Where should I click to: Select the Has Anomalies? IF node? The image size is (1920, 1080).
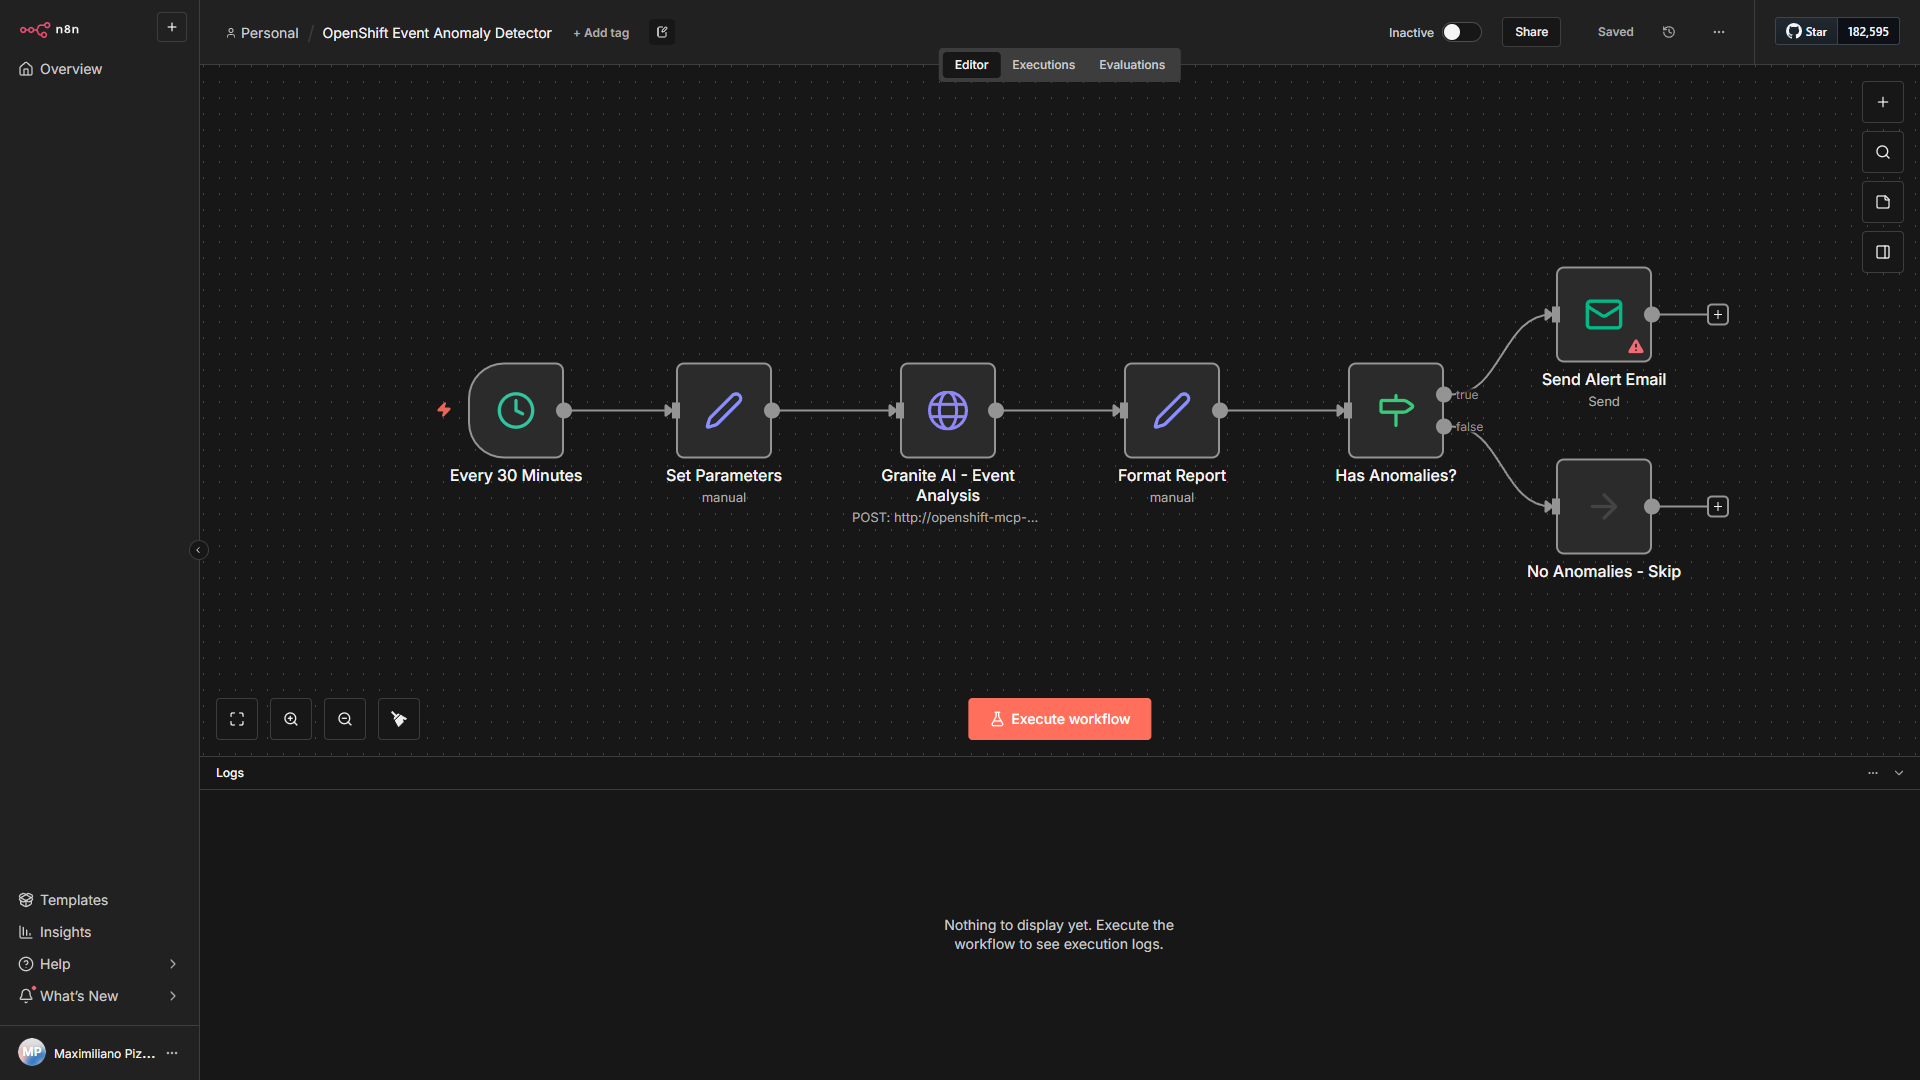click(1395, 410)
